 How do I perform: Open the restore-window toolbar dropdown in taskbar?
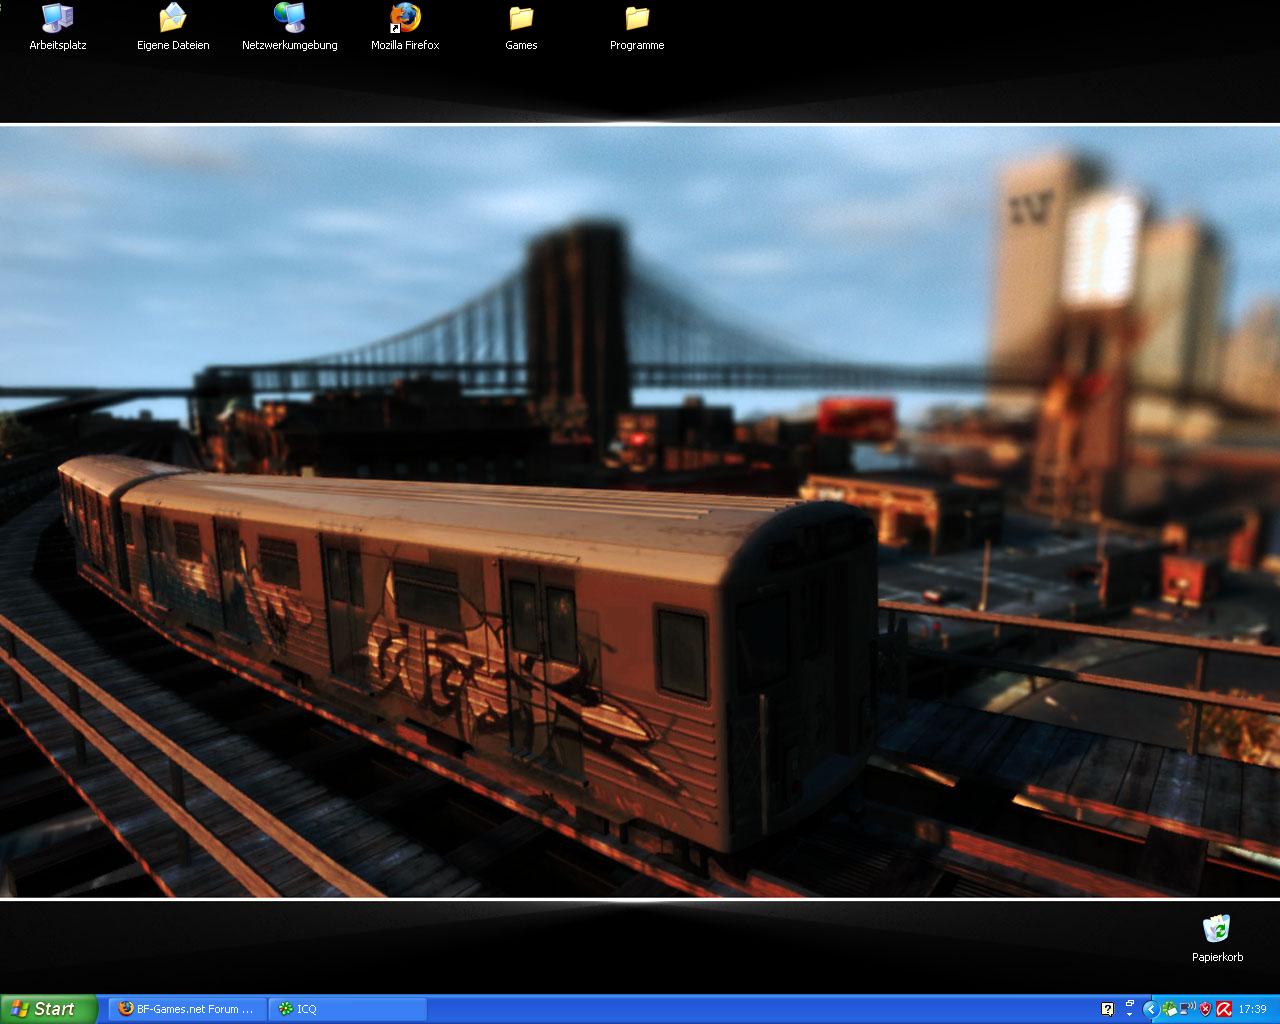pyautogui.click(x=1130, y=1009)
